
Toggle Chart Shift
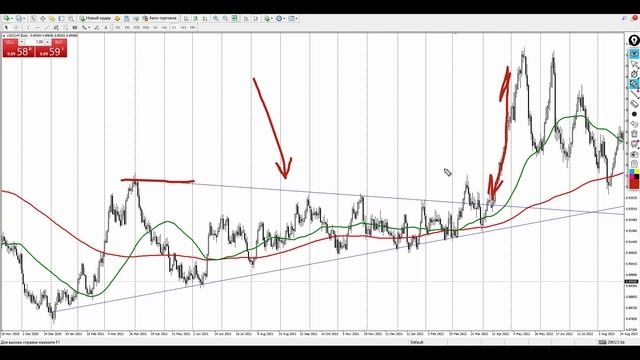[x=256, y=18]
